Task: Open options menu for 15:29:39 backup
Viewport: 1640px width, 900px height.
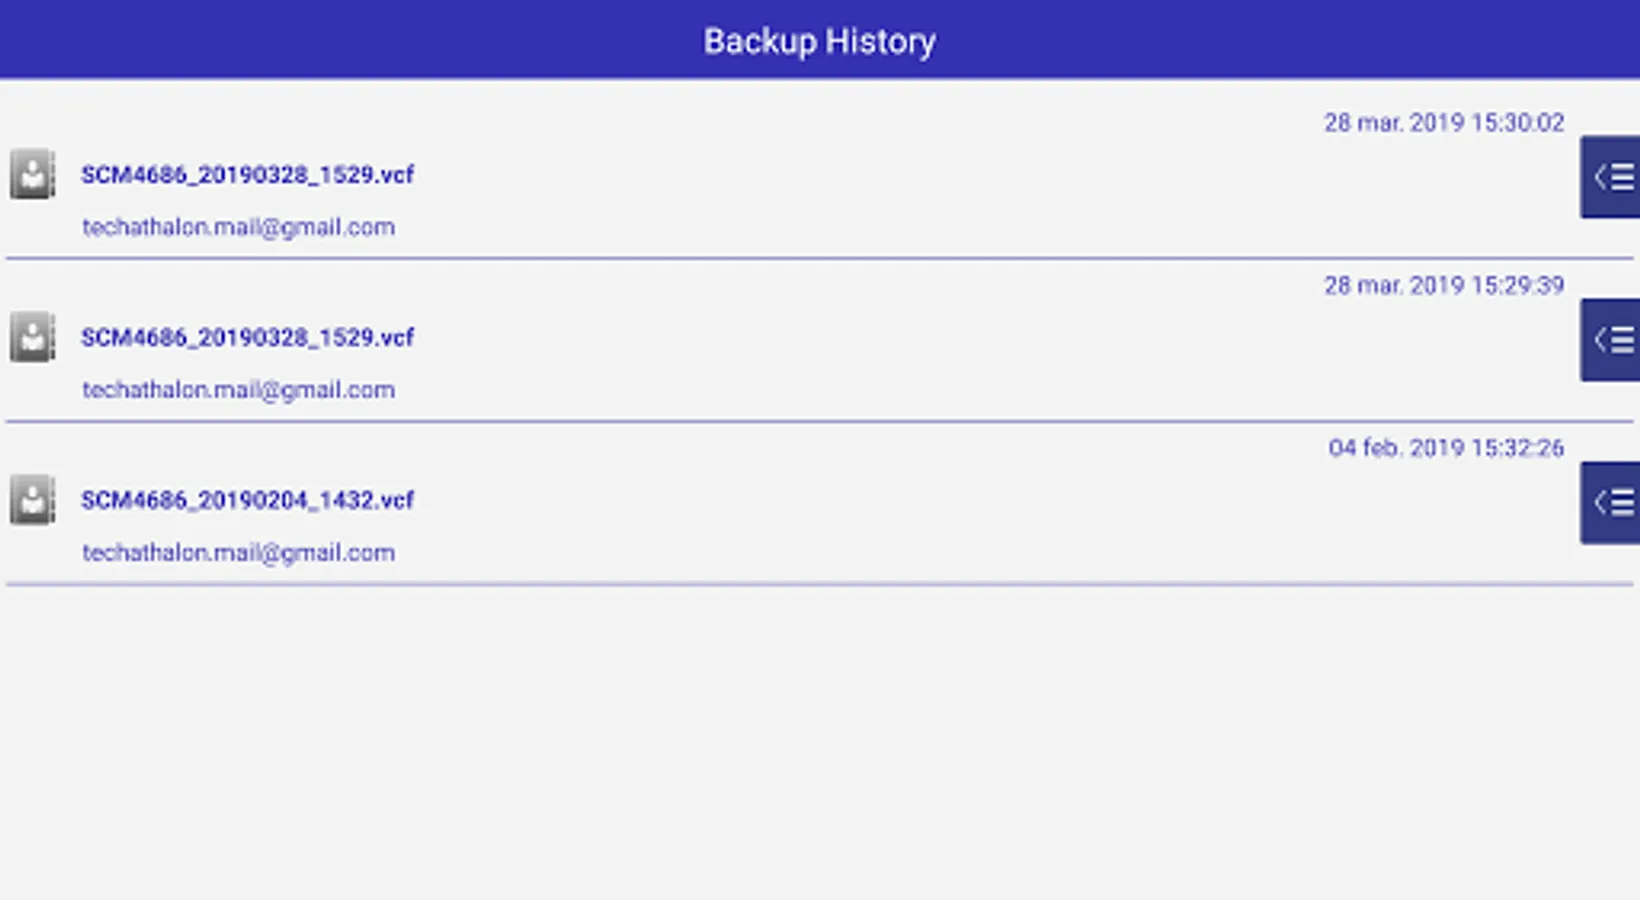Action: pos(1611,340)
